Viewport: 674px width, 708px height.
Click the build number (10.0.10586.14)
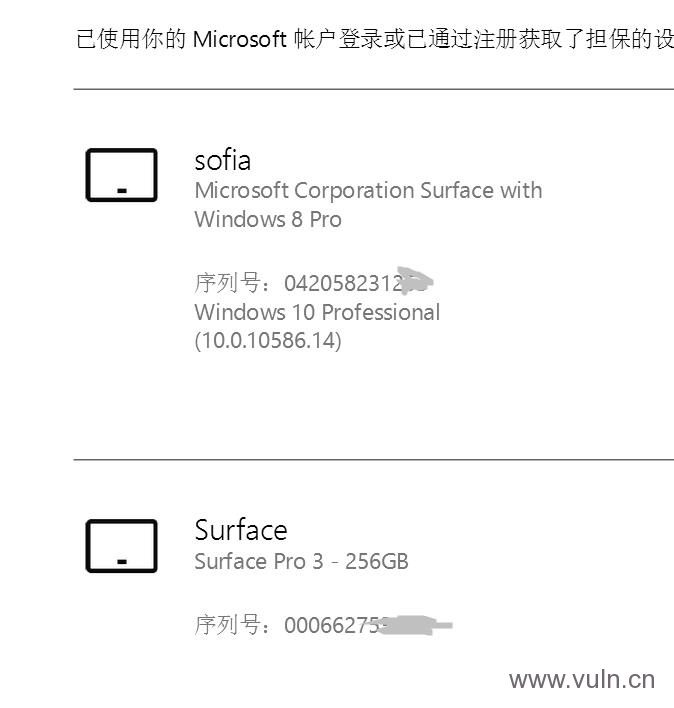[x=268, y=340]
